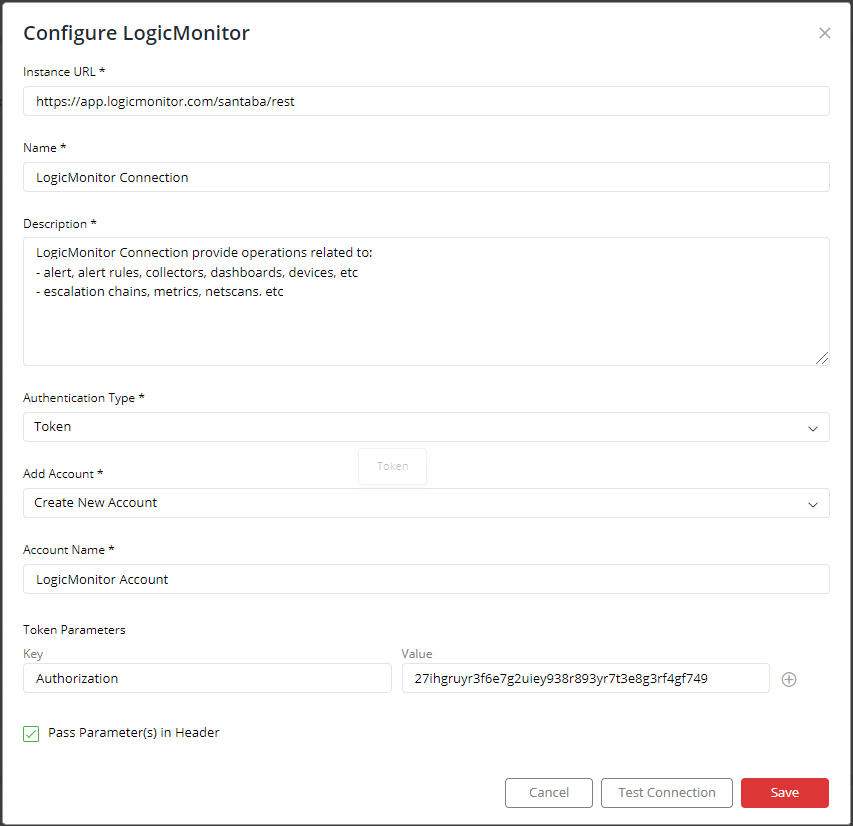Click the Description label
The width and height of the screenshot is (853, 826).
click(60, 224)
